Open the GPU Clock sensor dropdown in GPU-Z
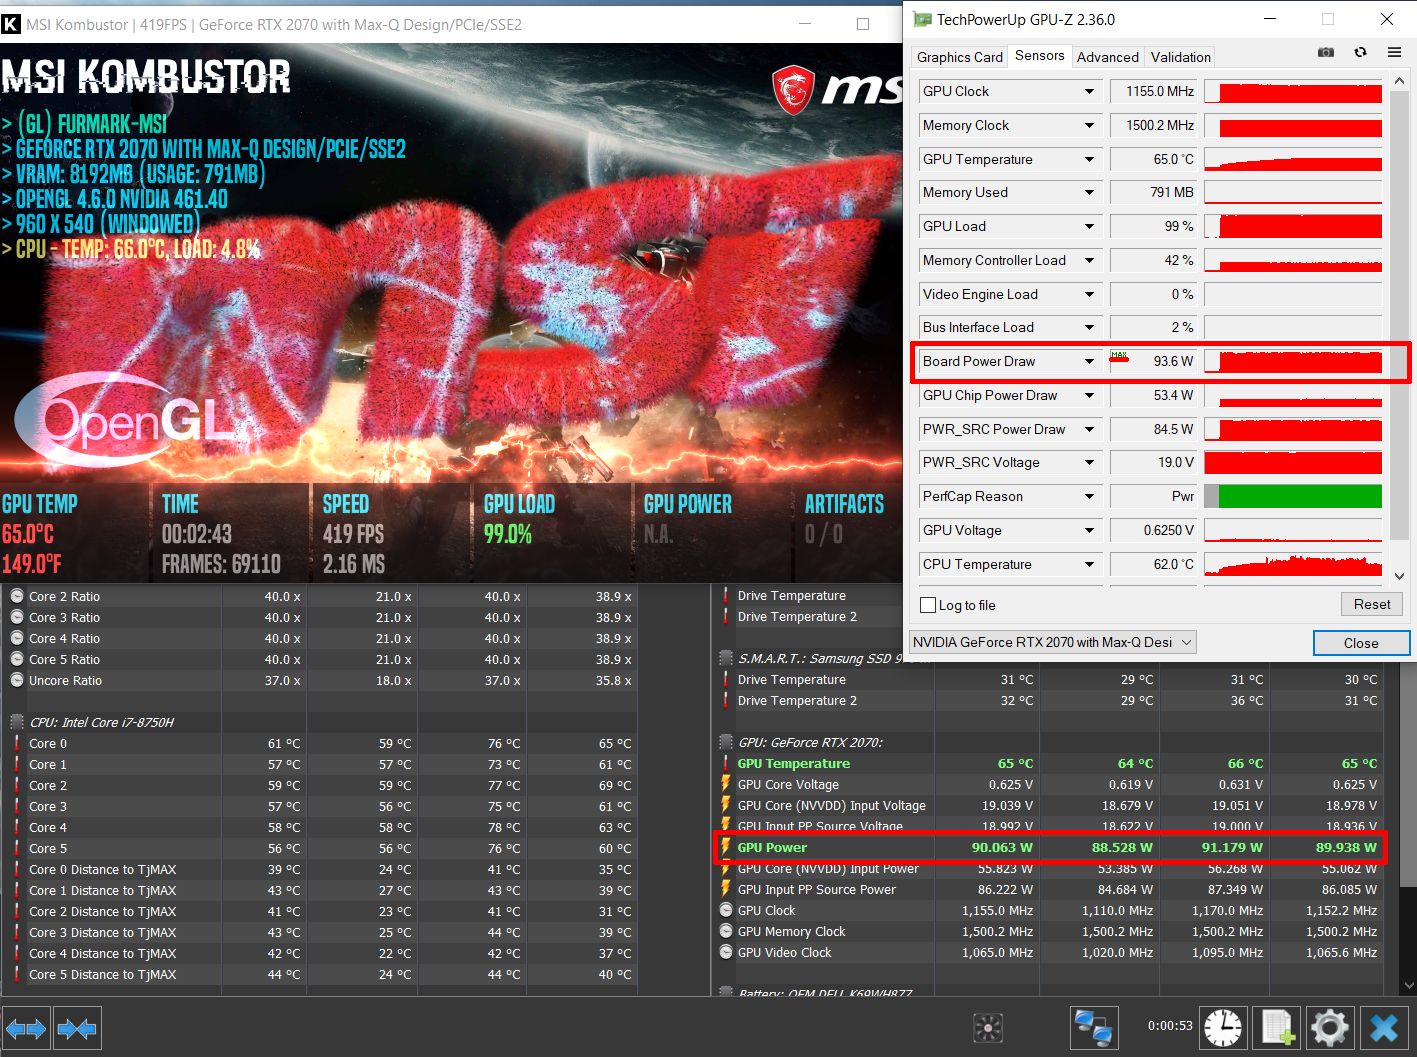Viewport: 1417px width, 1057px height. click(x=1089, y=91)
